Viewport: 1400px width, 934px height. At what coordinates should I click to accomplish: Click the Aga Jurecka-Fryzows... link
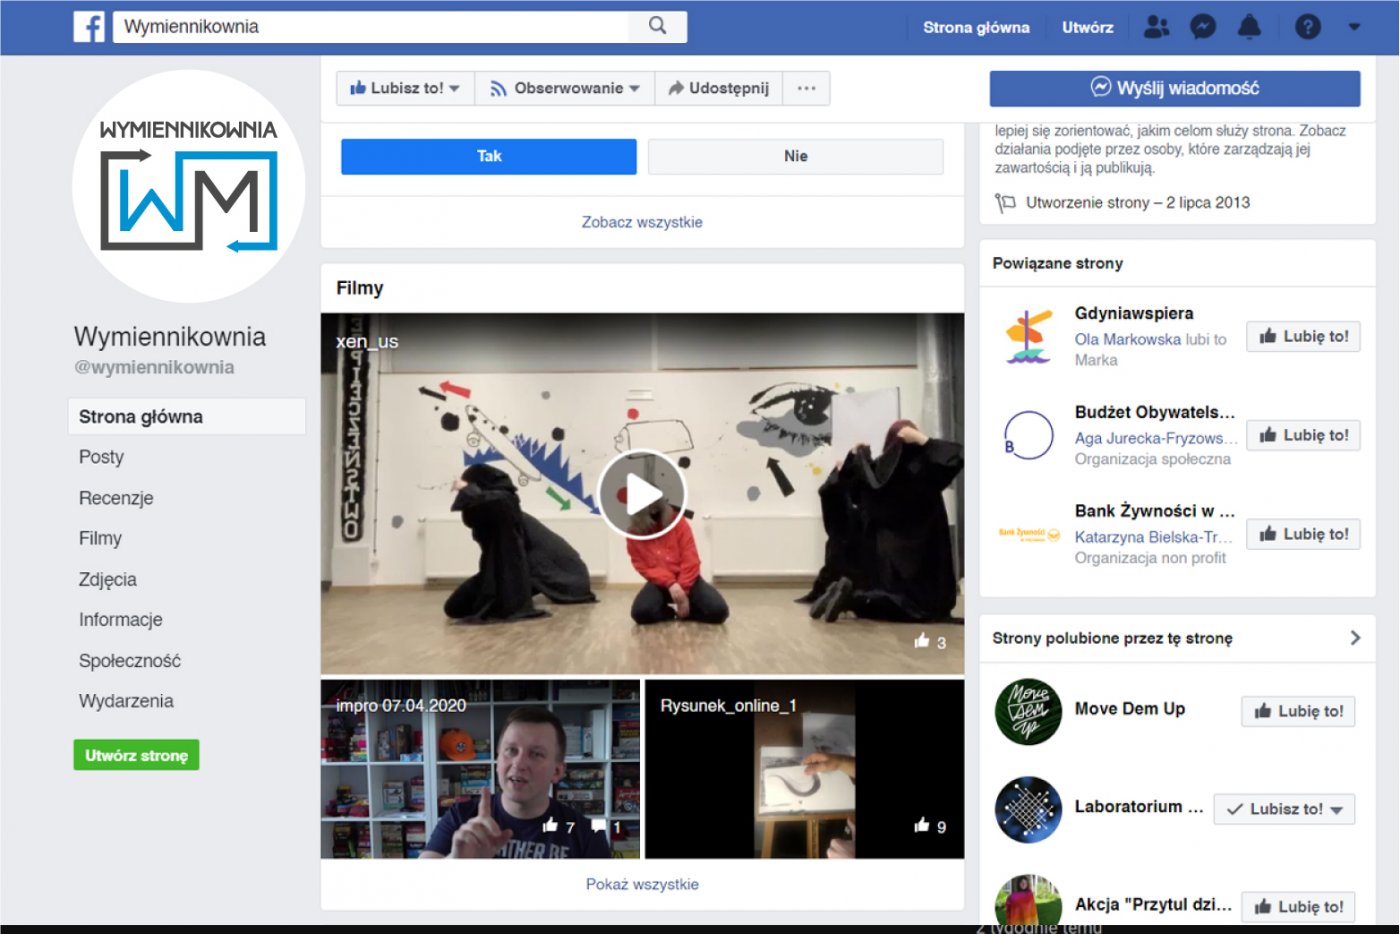(1156, 438)
